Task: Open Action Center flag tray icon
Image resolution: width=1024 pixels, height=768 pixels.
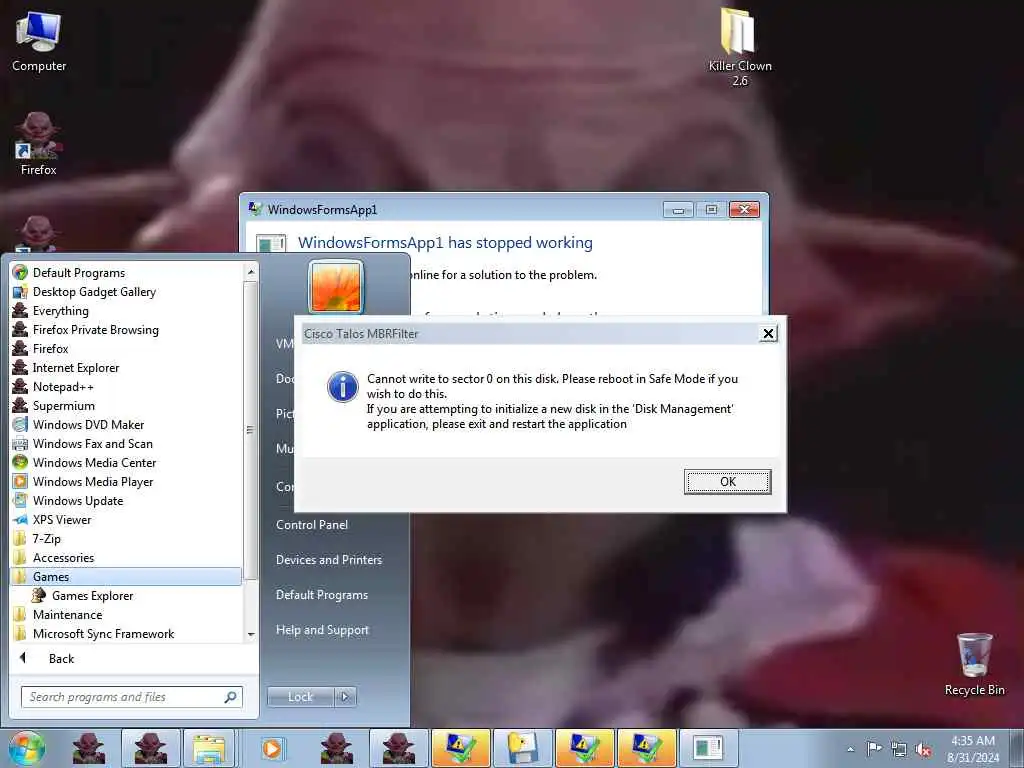Action: point(874,749)
